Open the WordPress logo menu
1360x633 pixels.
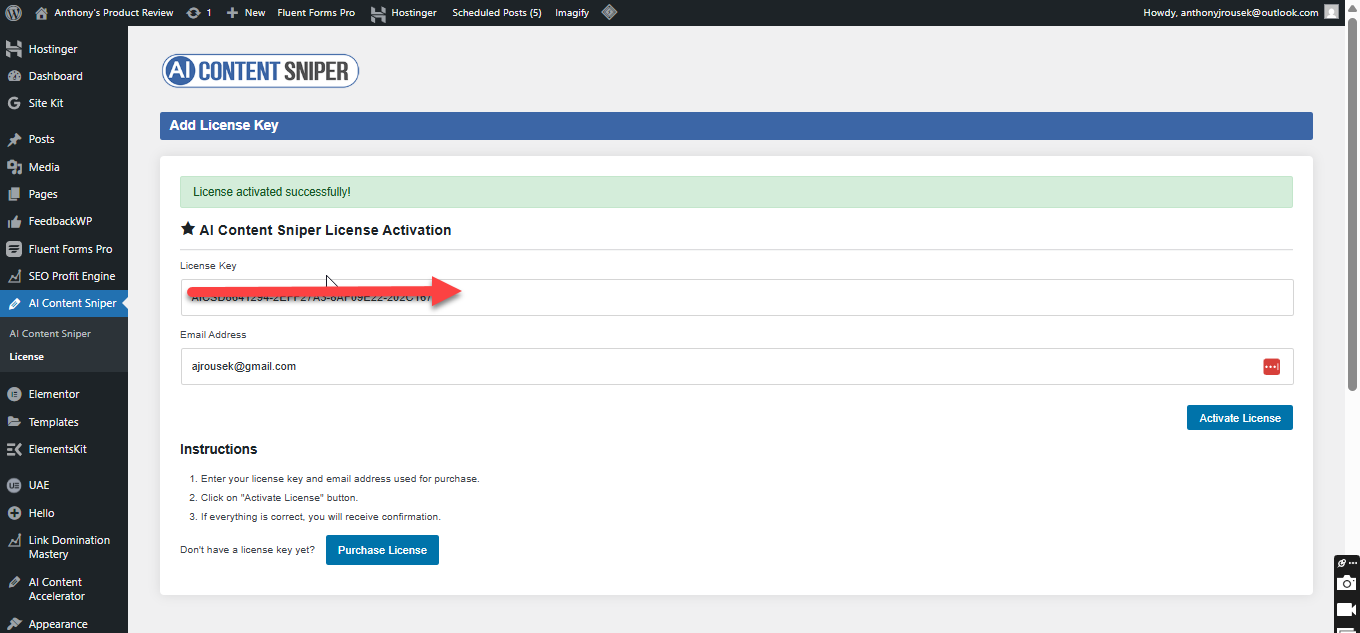coord(14,13)
